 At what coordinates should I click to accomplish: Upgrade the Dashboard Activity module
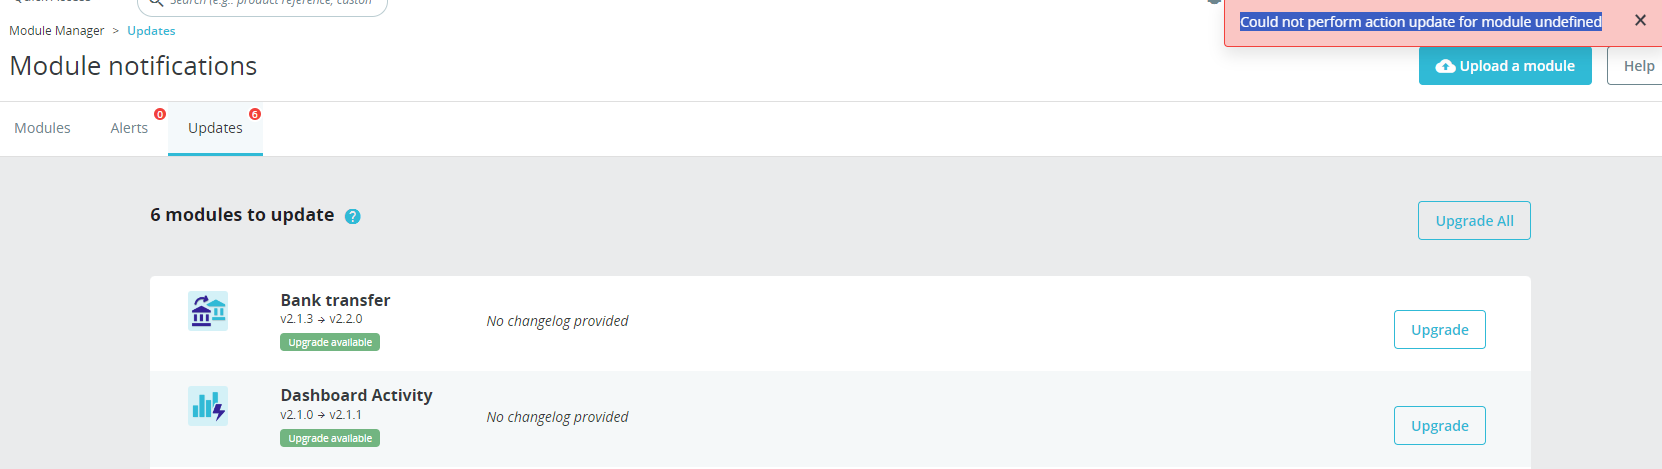[x=1440, y=426]
